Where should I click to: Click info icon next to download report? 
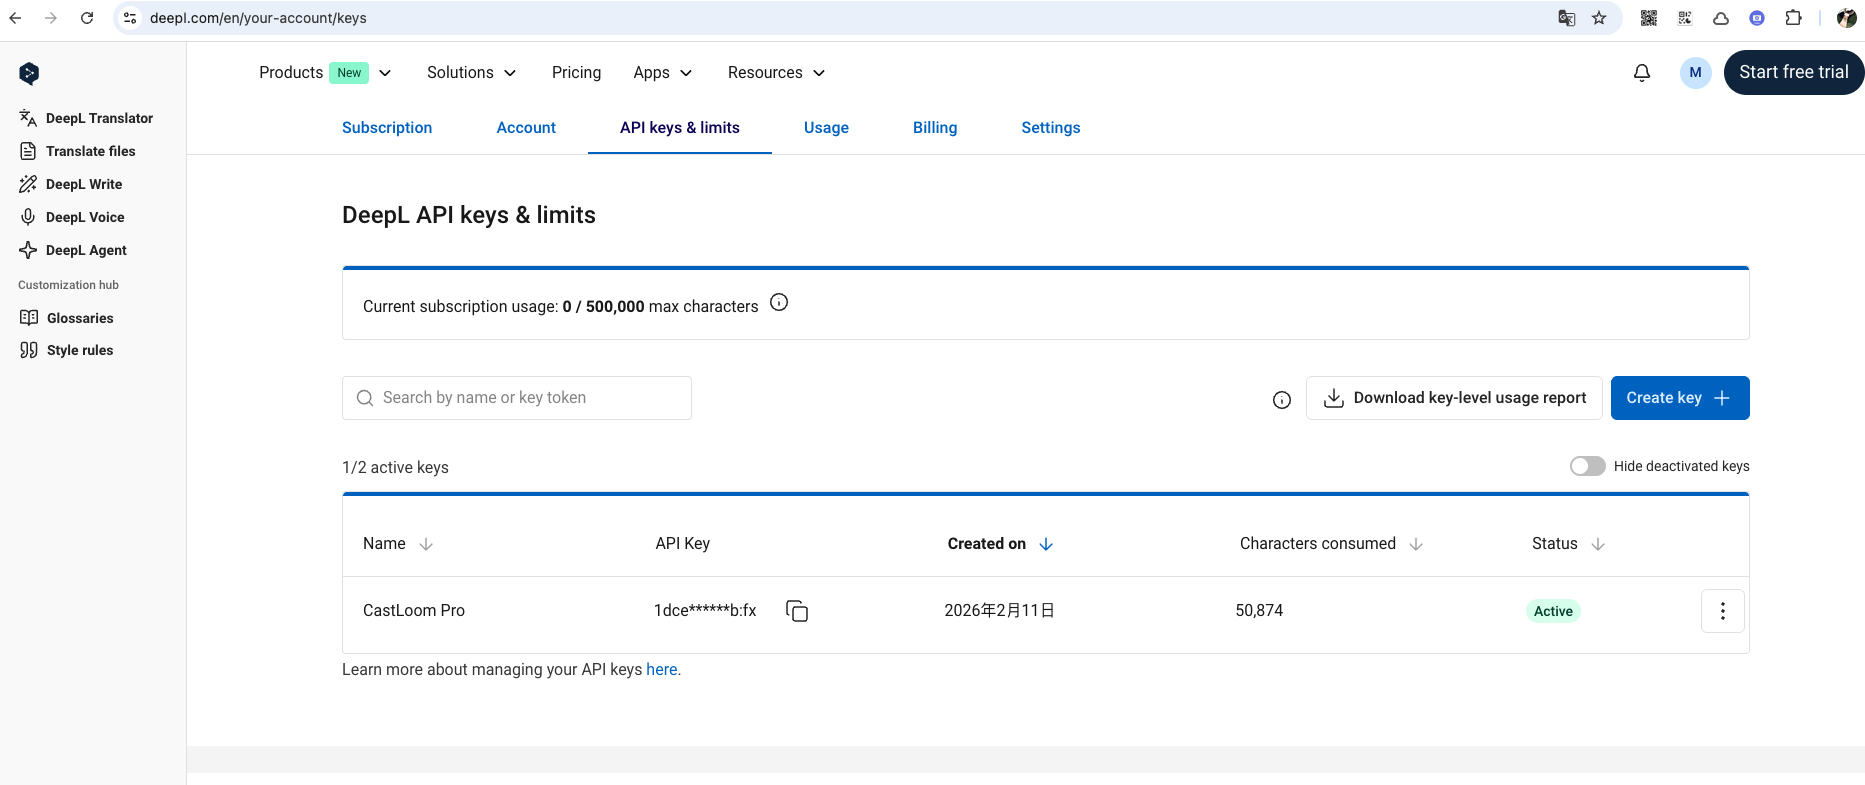[1281, 400]
